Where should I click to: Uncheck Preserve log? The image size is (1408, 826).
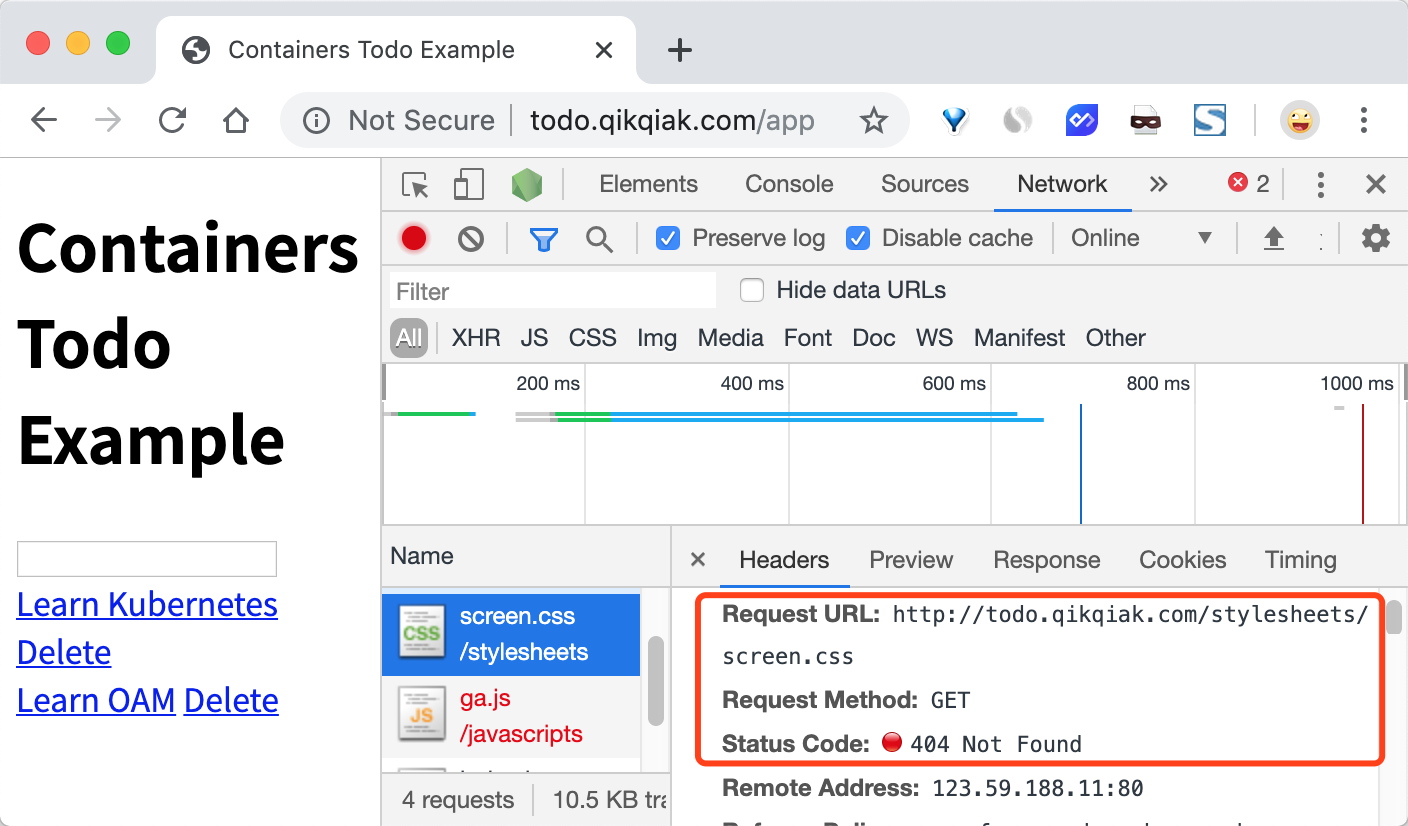(668, 238)
